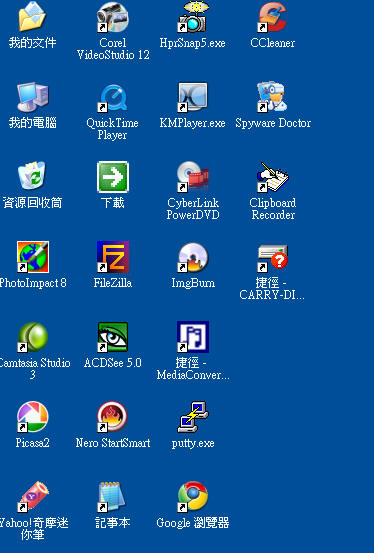Screen dimensions: 374x553
Task: Select the 'FileZilla' label text
Action: coord(113,282)
